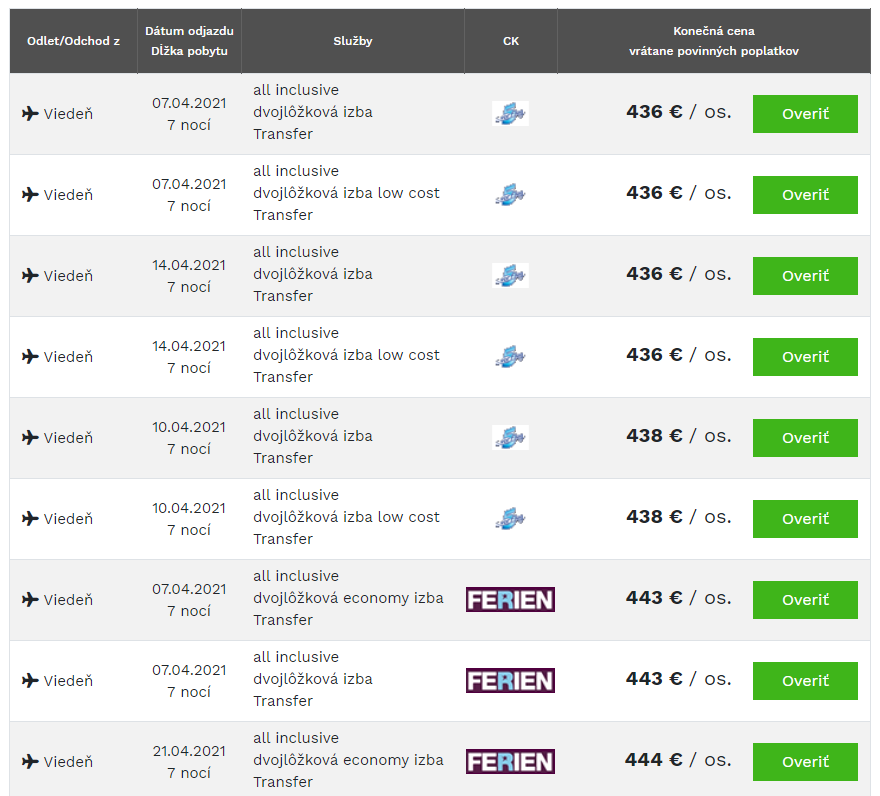Viewport: 880px width, 796px height.
Task: Click Overiť for 21.04.2021 economy izba 444 €
Action: (x=805, y=762)
